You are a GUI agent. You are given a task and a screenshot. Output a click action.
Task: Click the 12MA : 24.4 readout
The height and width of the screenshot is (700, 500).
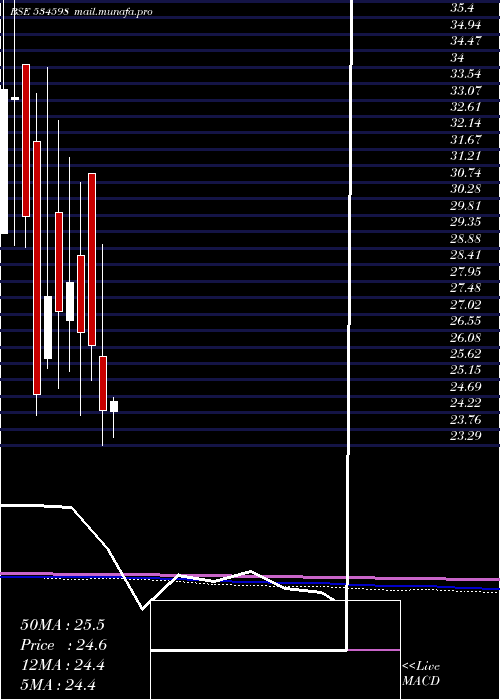click(x=62, y=665)
